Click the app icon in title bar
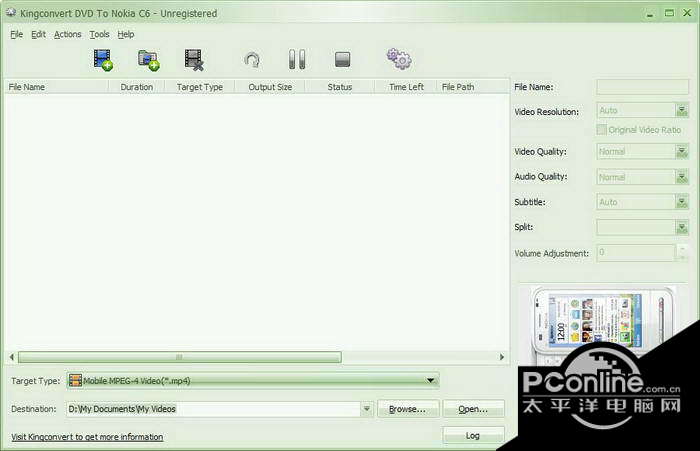Screen dimensions: 700x451 [x=11, y=13]
